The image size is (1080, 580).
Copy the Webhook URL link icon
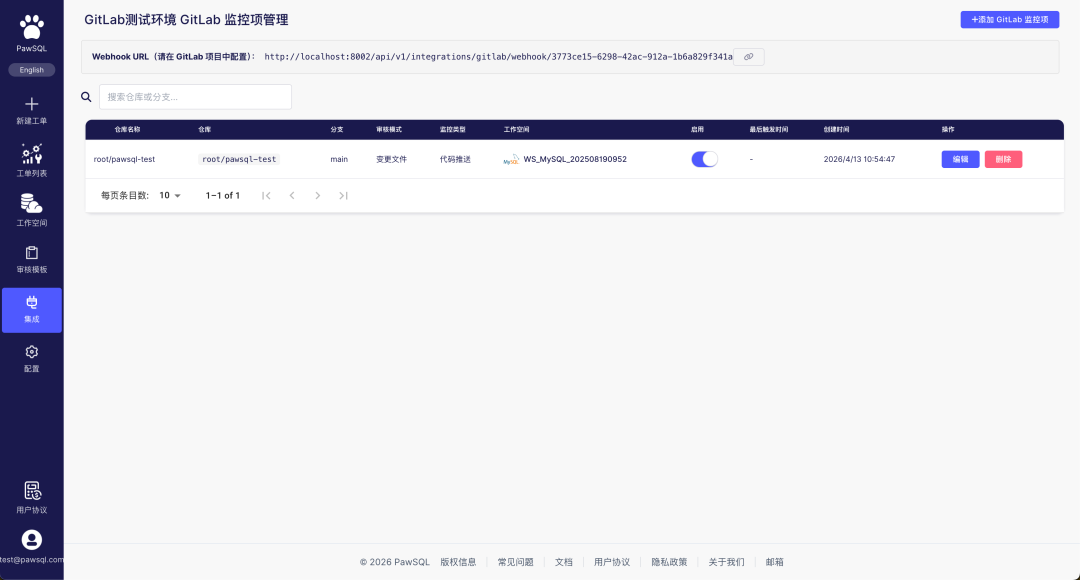(x=749, y=56)
